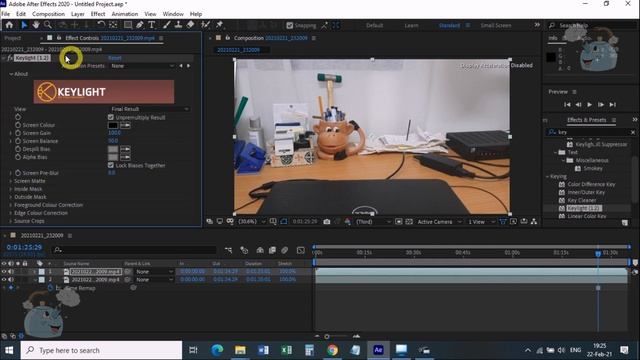
Task: Open the viewer resolution dropdown (Third)
Action: (373, 222)
